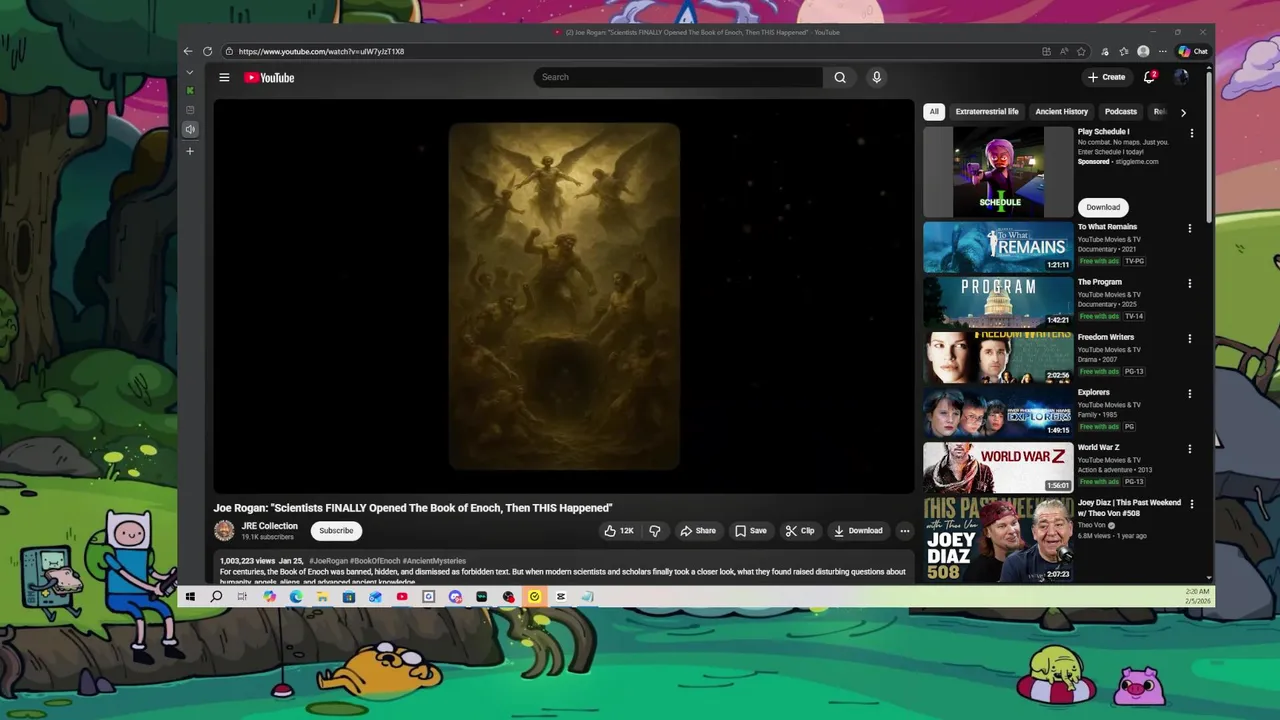Screen dimensions: 1280x720
Task: Open the browser favorites list icon
Action: point(1124,51)
